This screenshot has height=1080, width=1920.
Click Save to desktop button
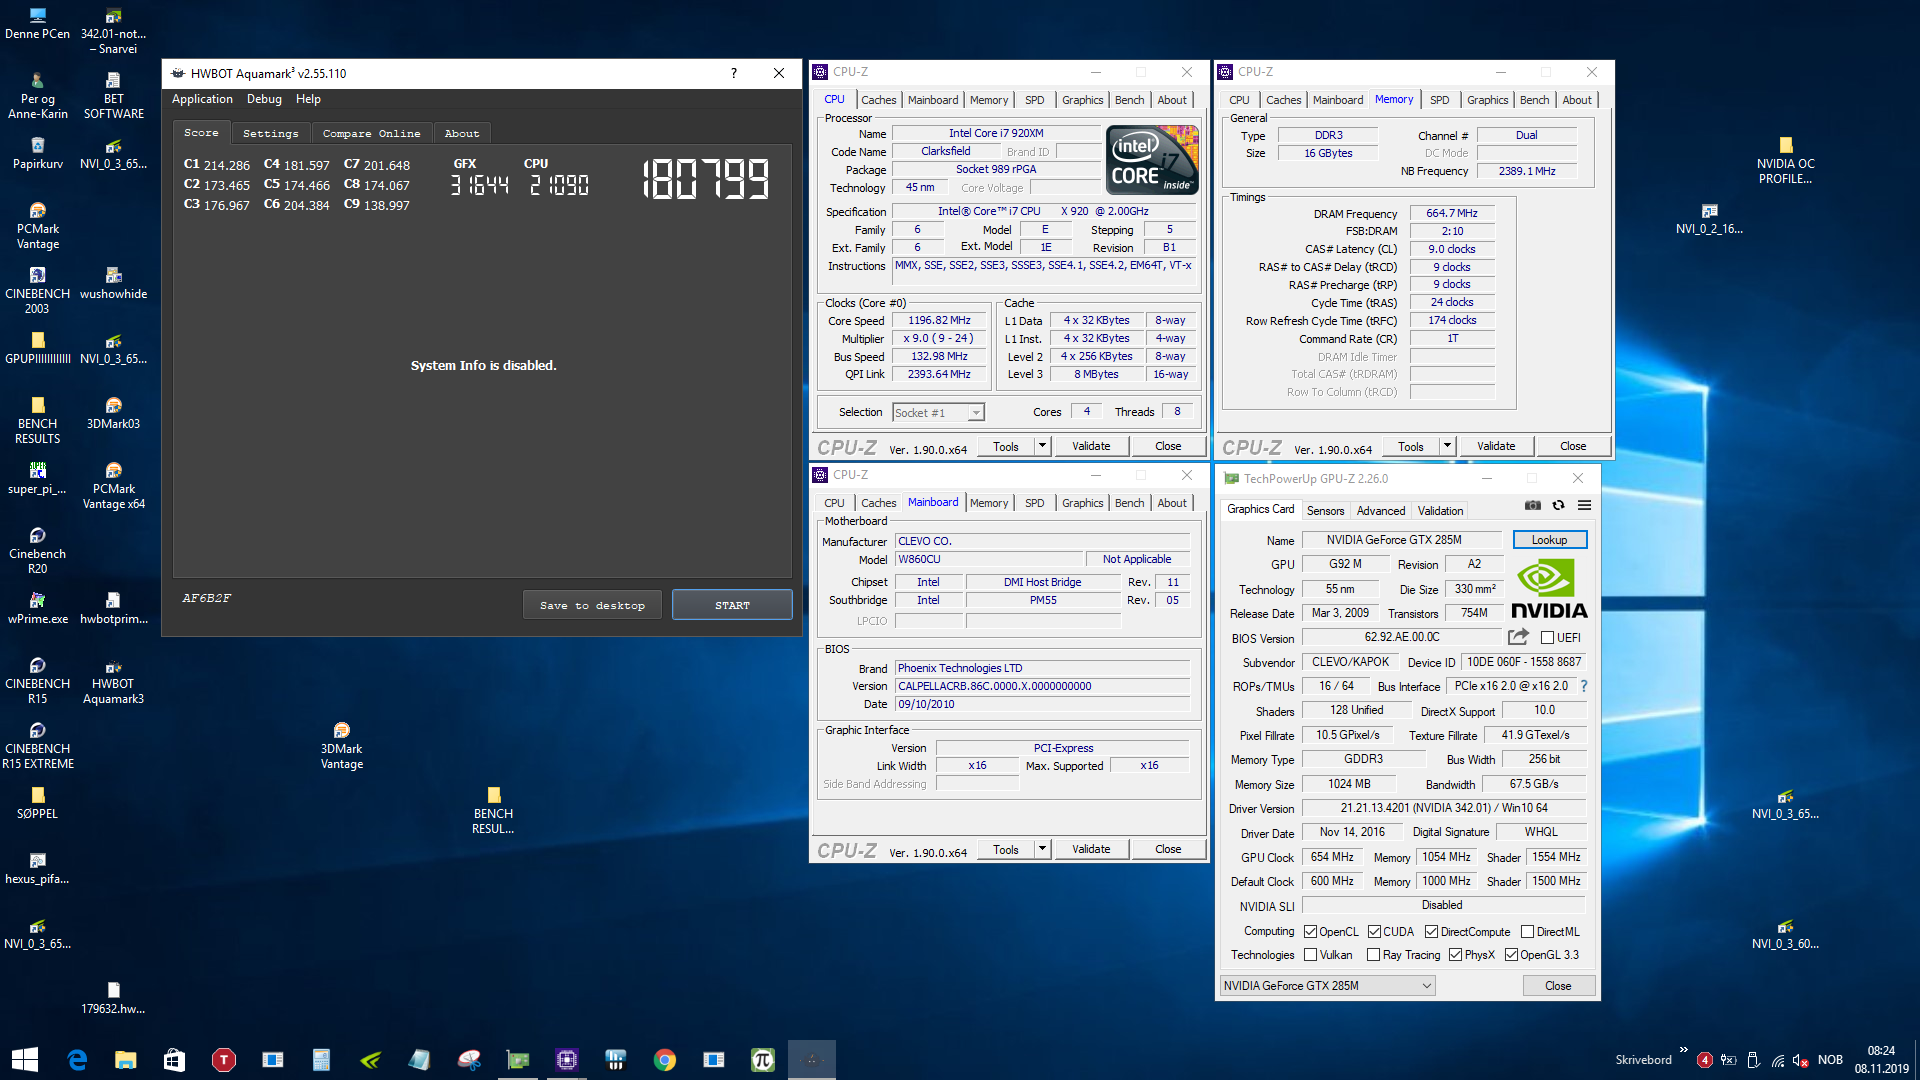click(x=592, y=605)
